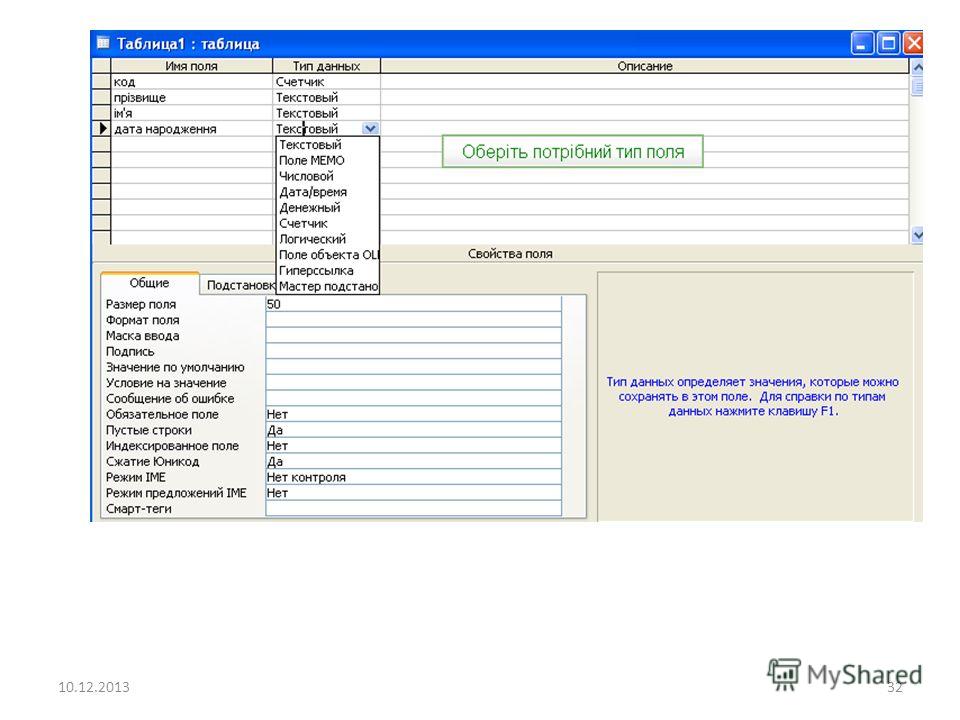Click Текстовый type cell of прізвище
The width and height of the screenshot is (960, 720).
[x=326, y=97]
